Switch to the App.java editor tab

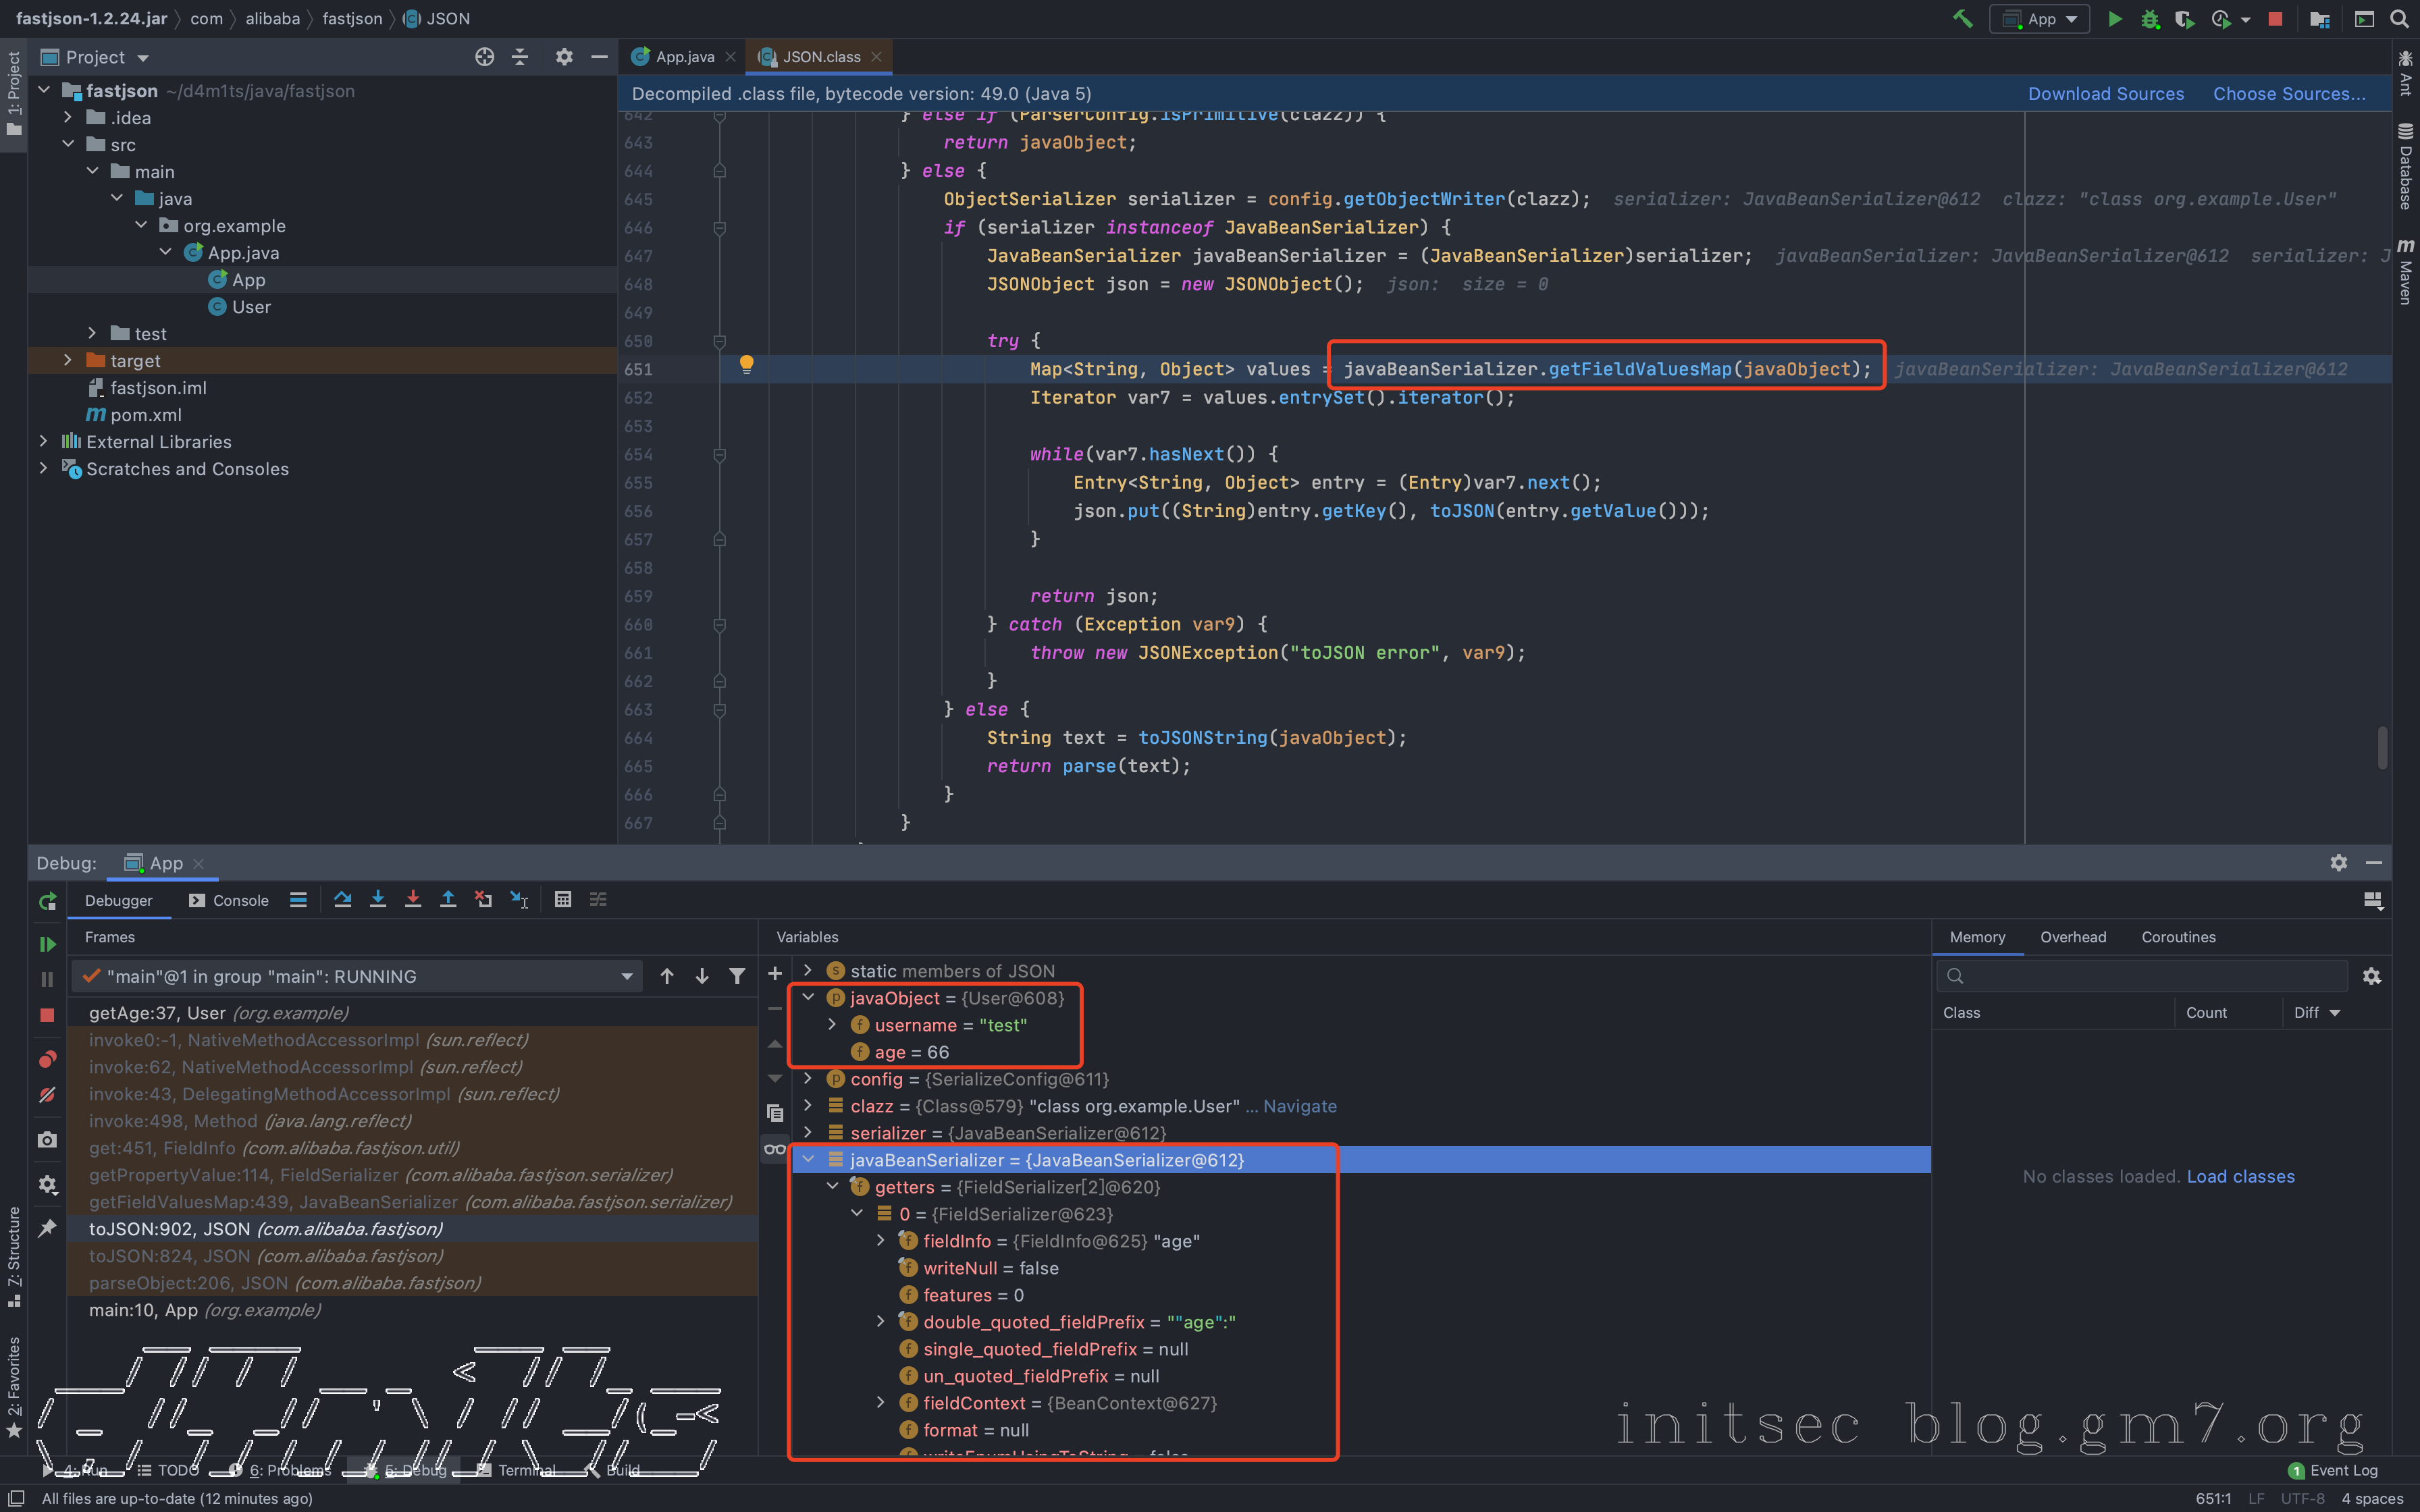(x=684, y=57)
